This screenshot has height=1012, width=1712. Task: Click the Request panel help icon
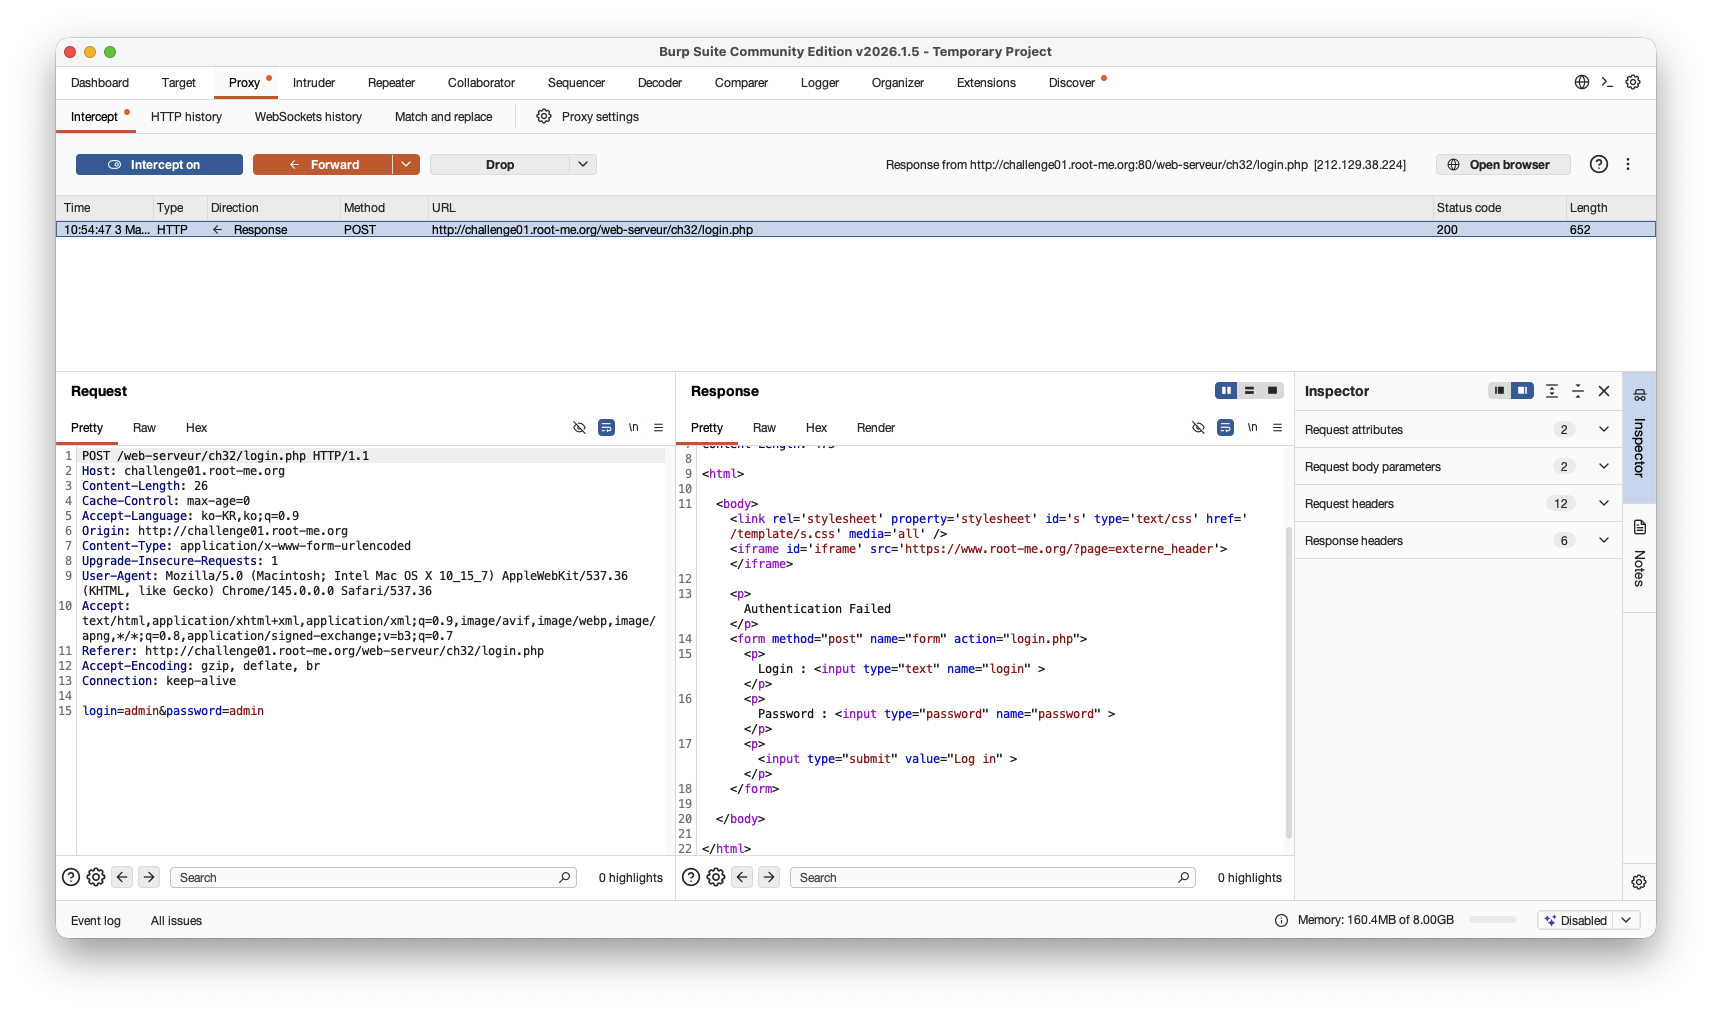coord(71,877)
